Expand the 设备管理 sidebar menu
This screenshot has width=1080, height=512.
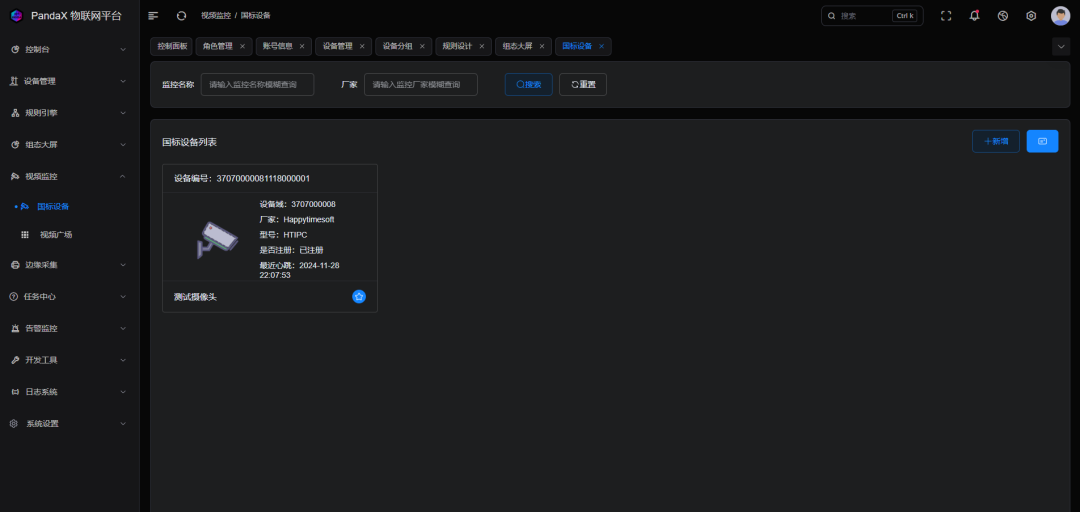pyautogui.click(x=68, y=81)
